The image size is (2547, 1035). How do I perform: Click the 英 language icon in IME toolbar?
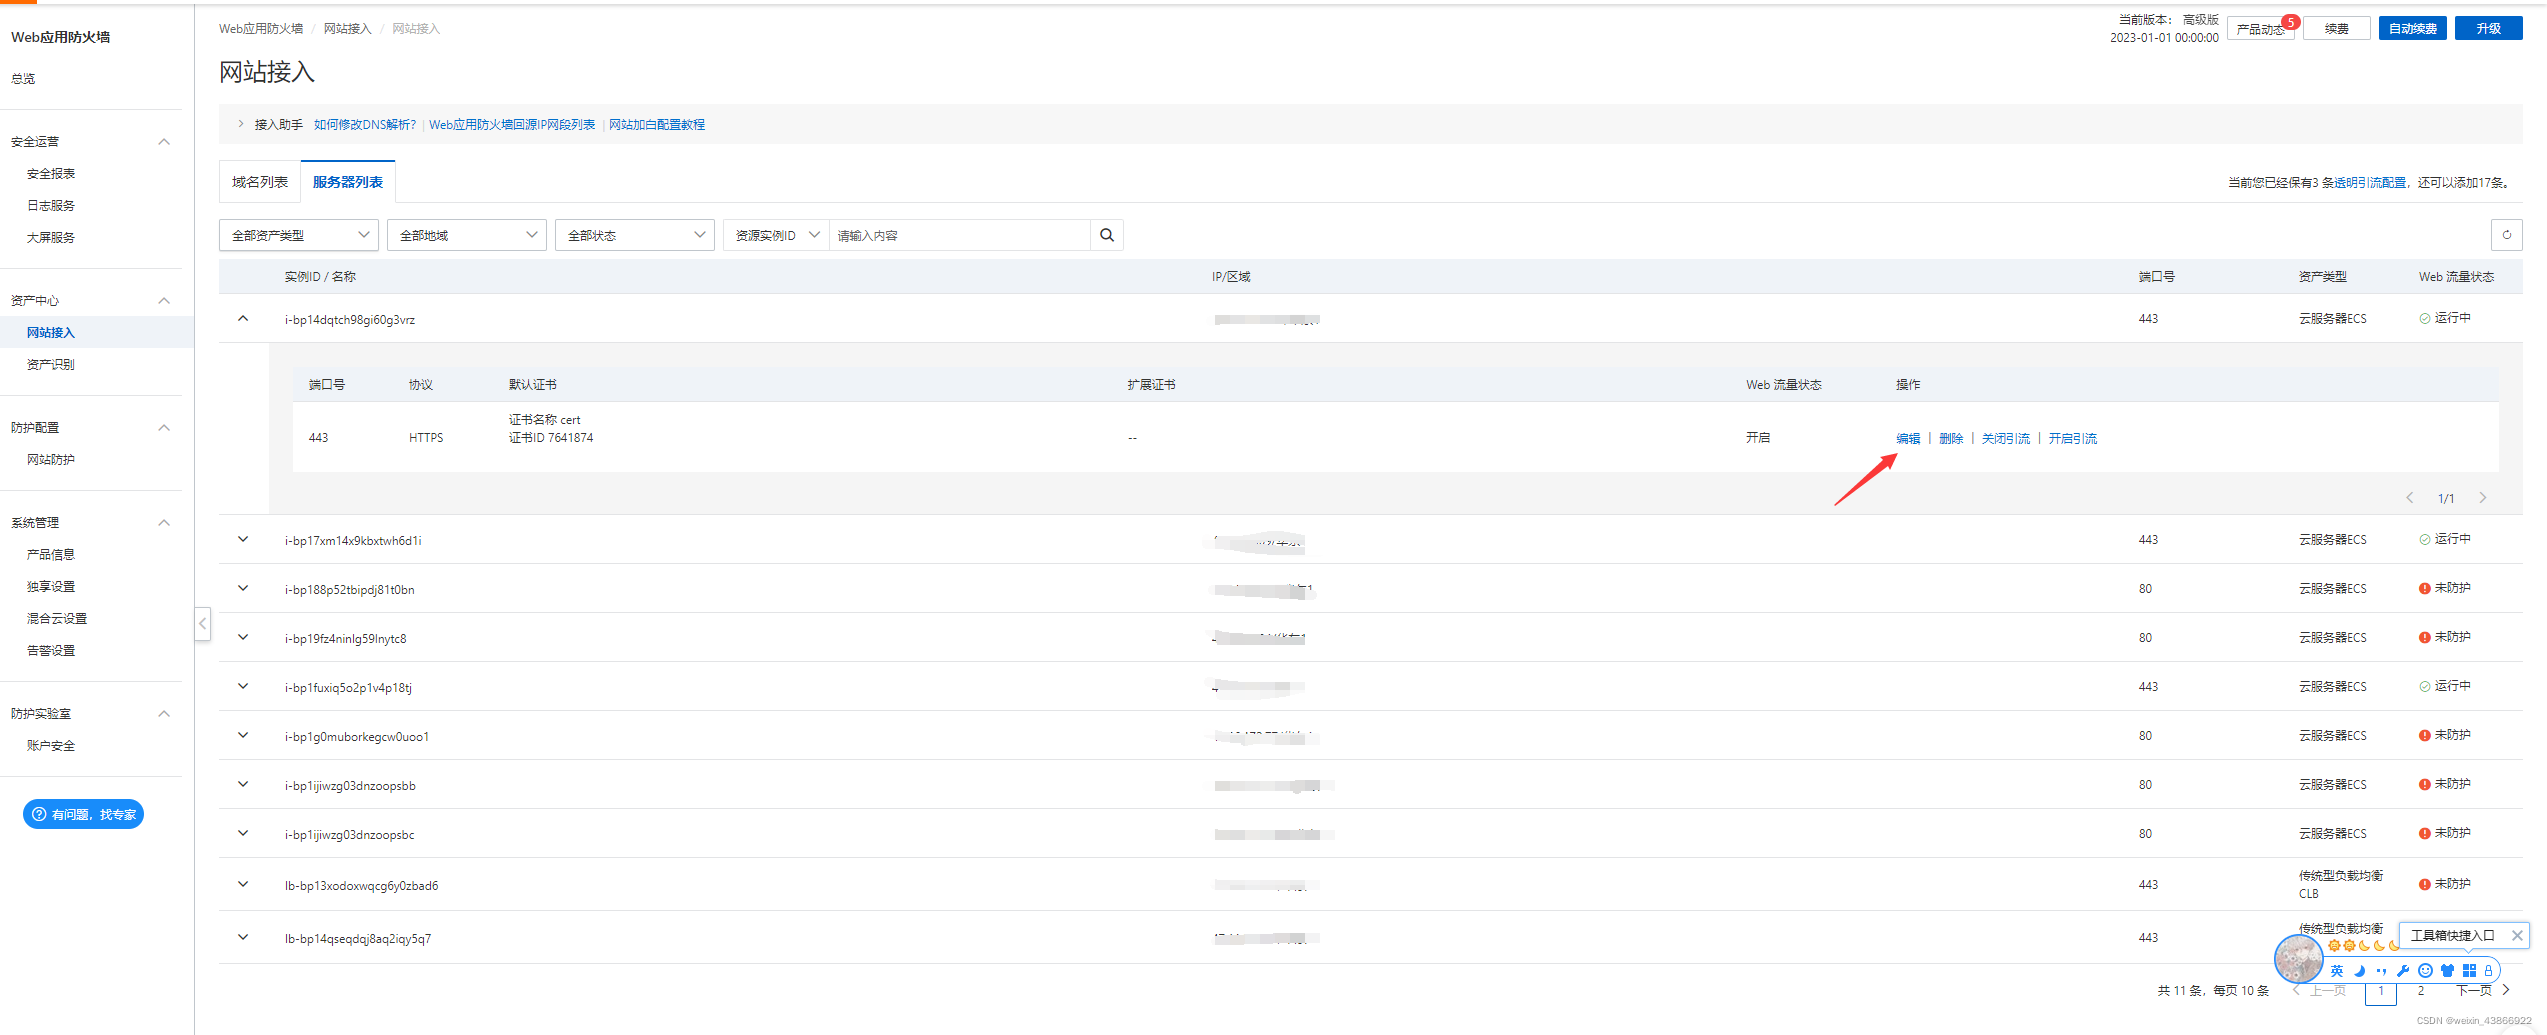(x=2336, y=970)
